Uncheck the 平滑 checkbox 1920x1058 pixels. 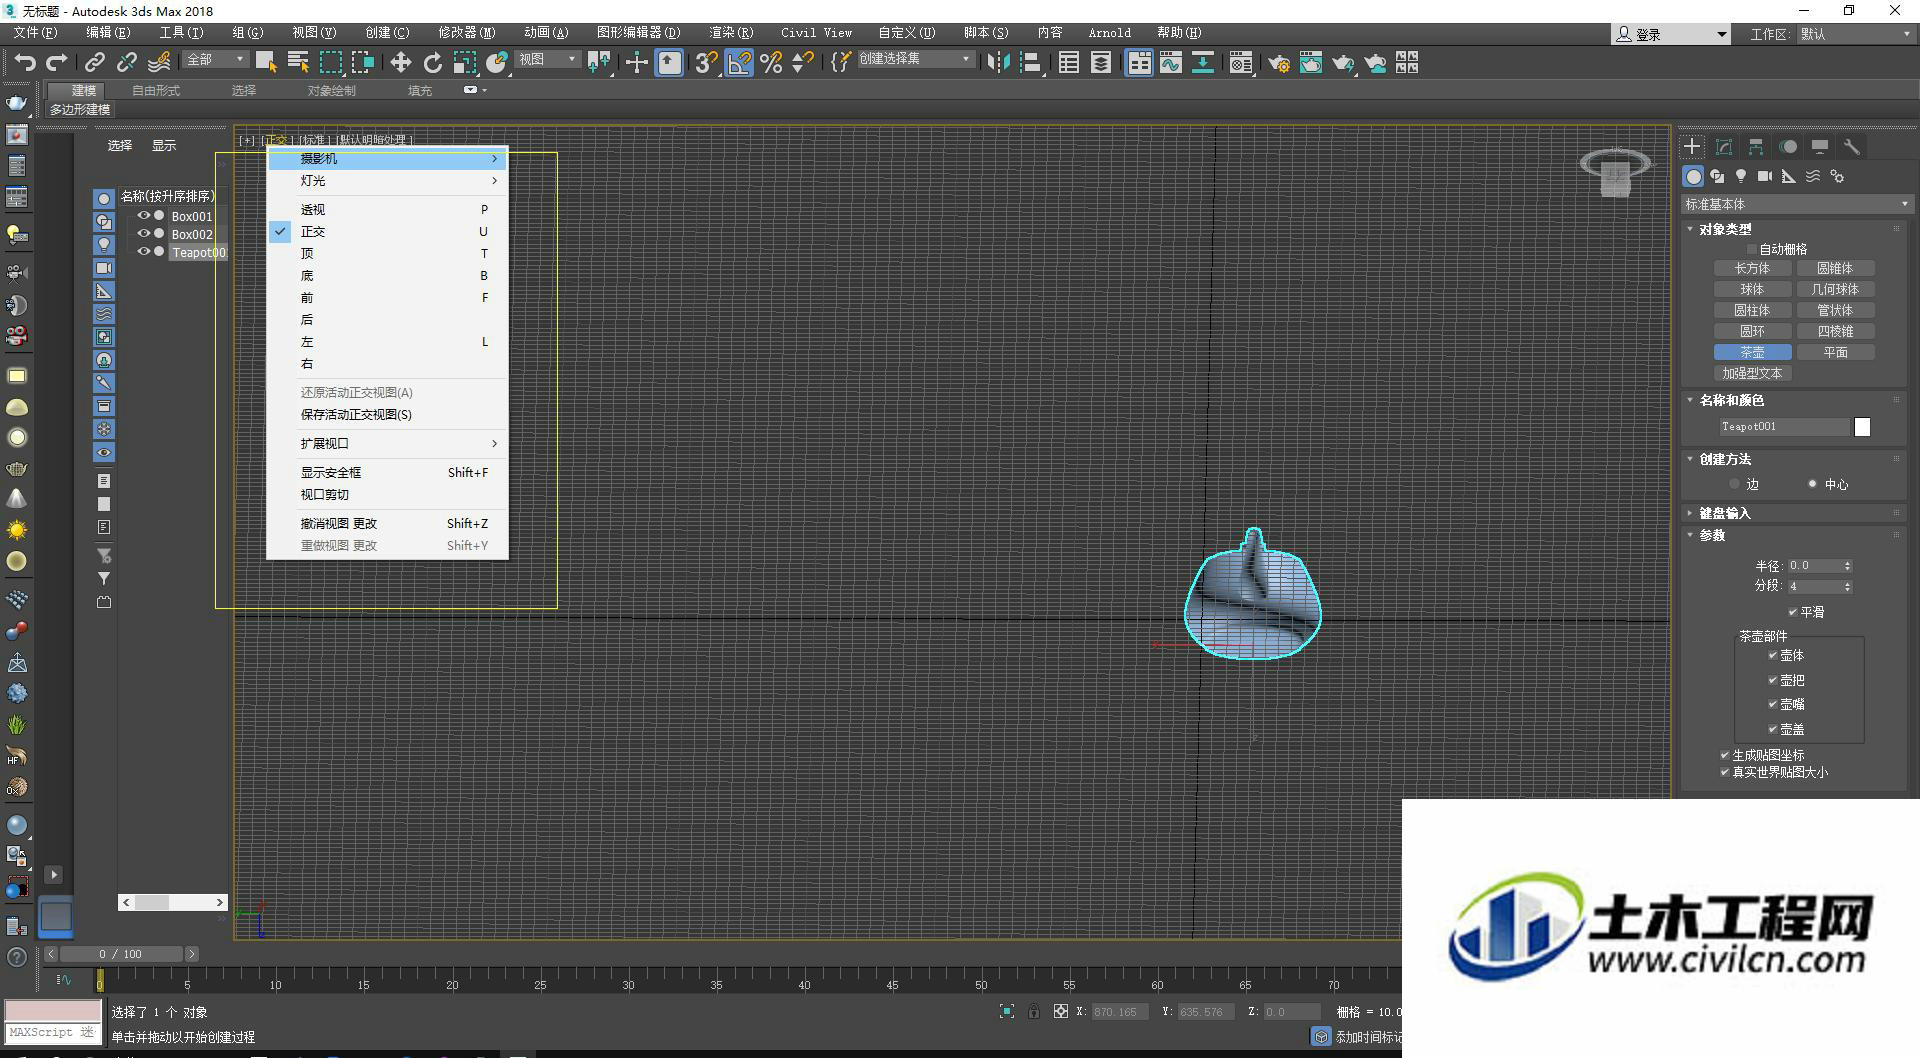coord(1793,612)
